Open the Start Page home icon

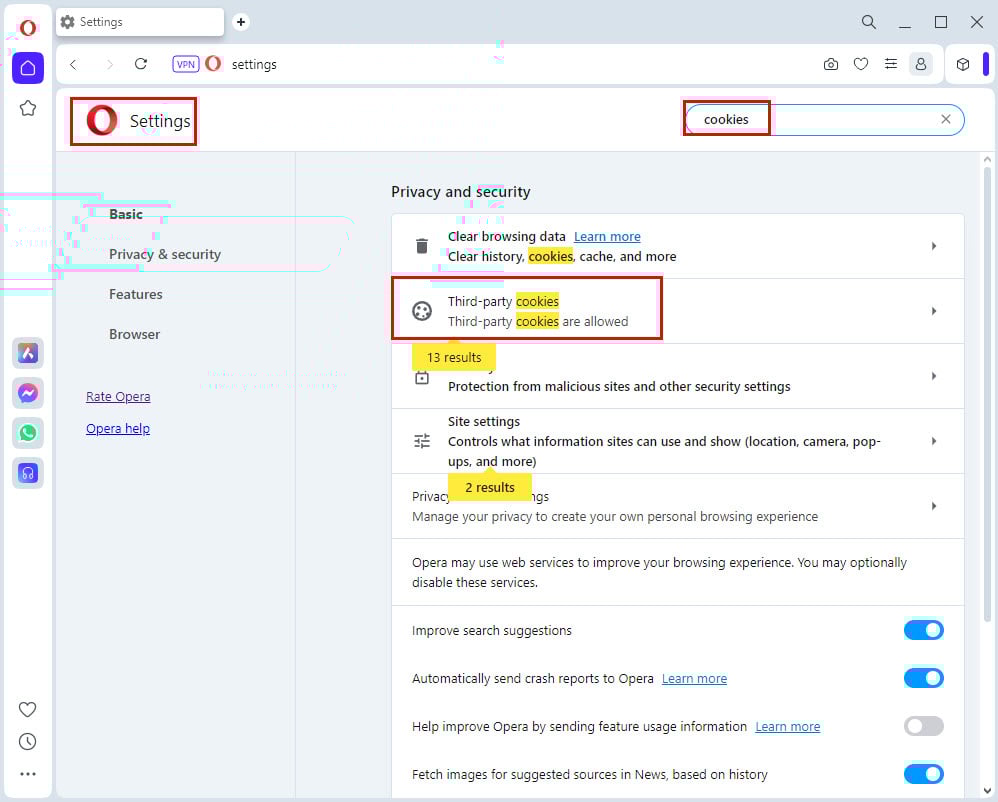click(x=28, y=67)
